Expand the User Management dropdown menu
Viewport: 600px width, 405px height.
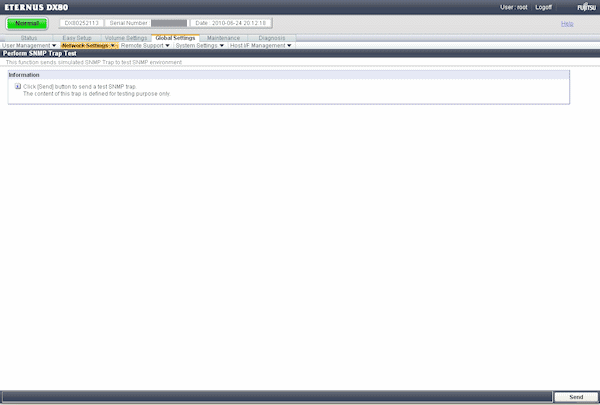tap(29, 46)
